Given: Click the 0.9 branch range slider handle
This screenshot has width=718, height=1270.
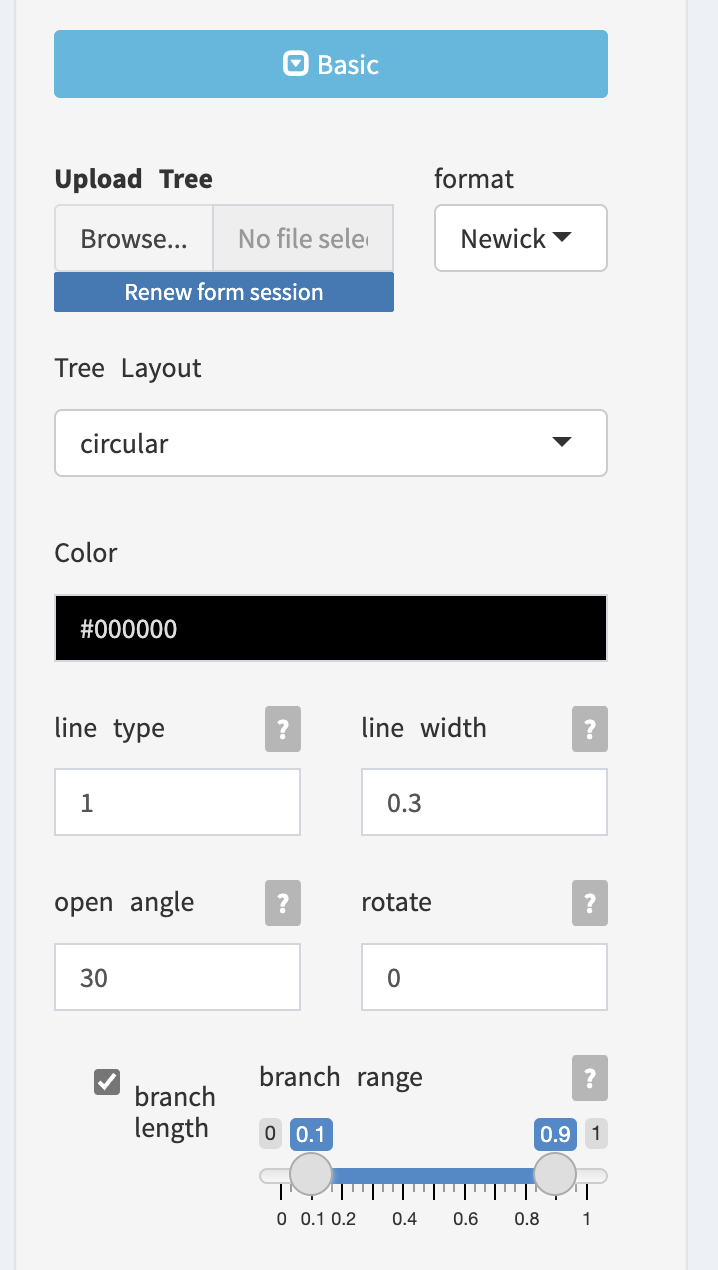Looking at the screenshot, I should click(555, 1174).
